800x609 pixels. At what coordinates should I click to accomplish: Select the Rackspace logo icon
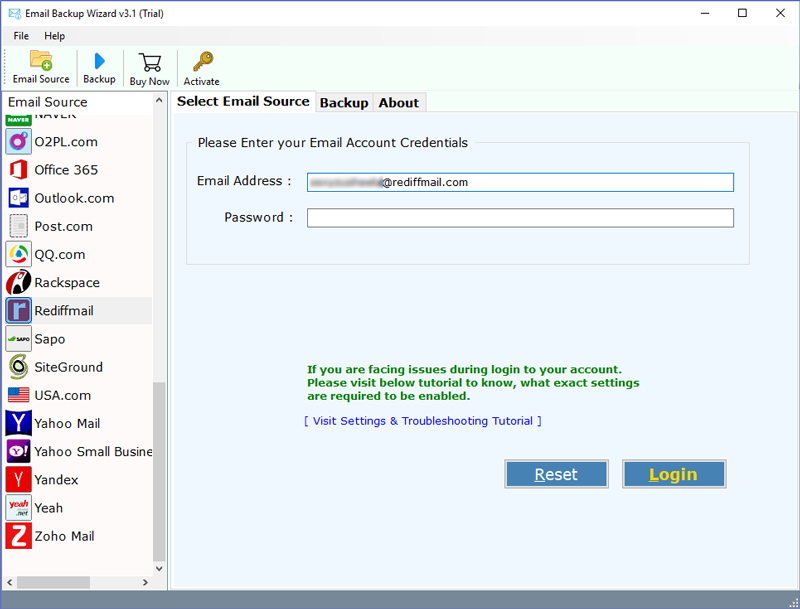[x=18, y=283]
